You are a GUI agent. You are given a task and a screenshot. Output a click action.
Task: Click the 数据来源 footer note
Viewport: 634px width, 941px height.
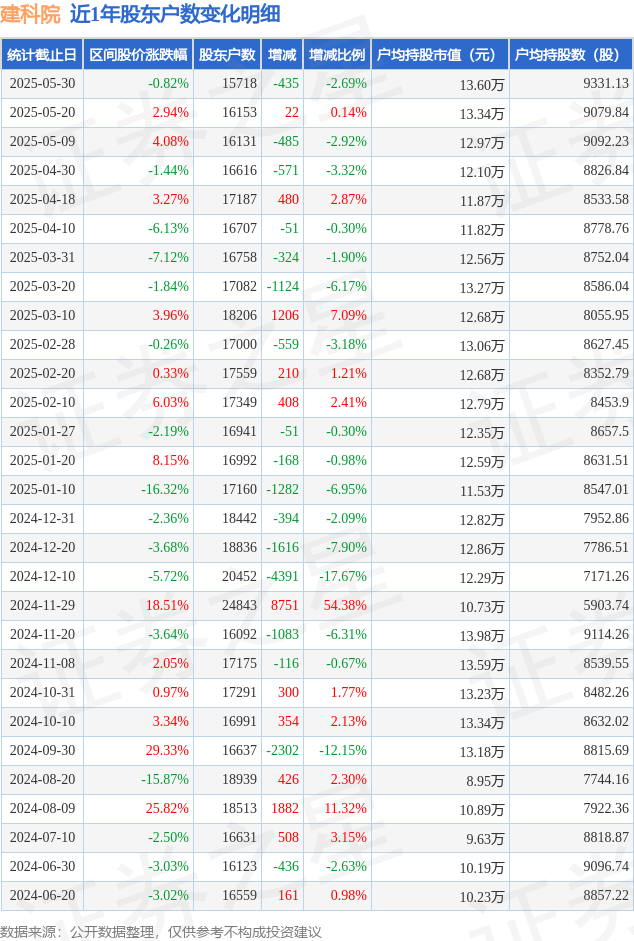(x=161, y=932)
